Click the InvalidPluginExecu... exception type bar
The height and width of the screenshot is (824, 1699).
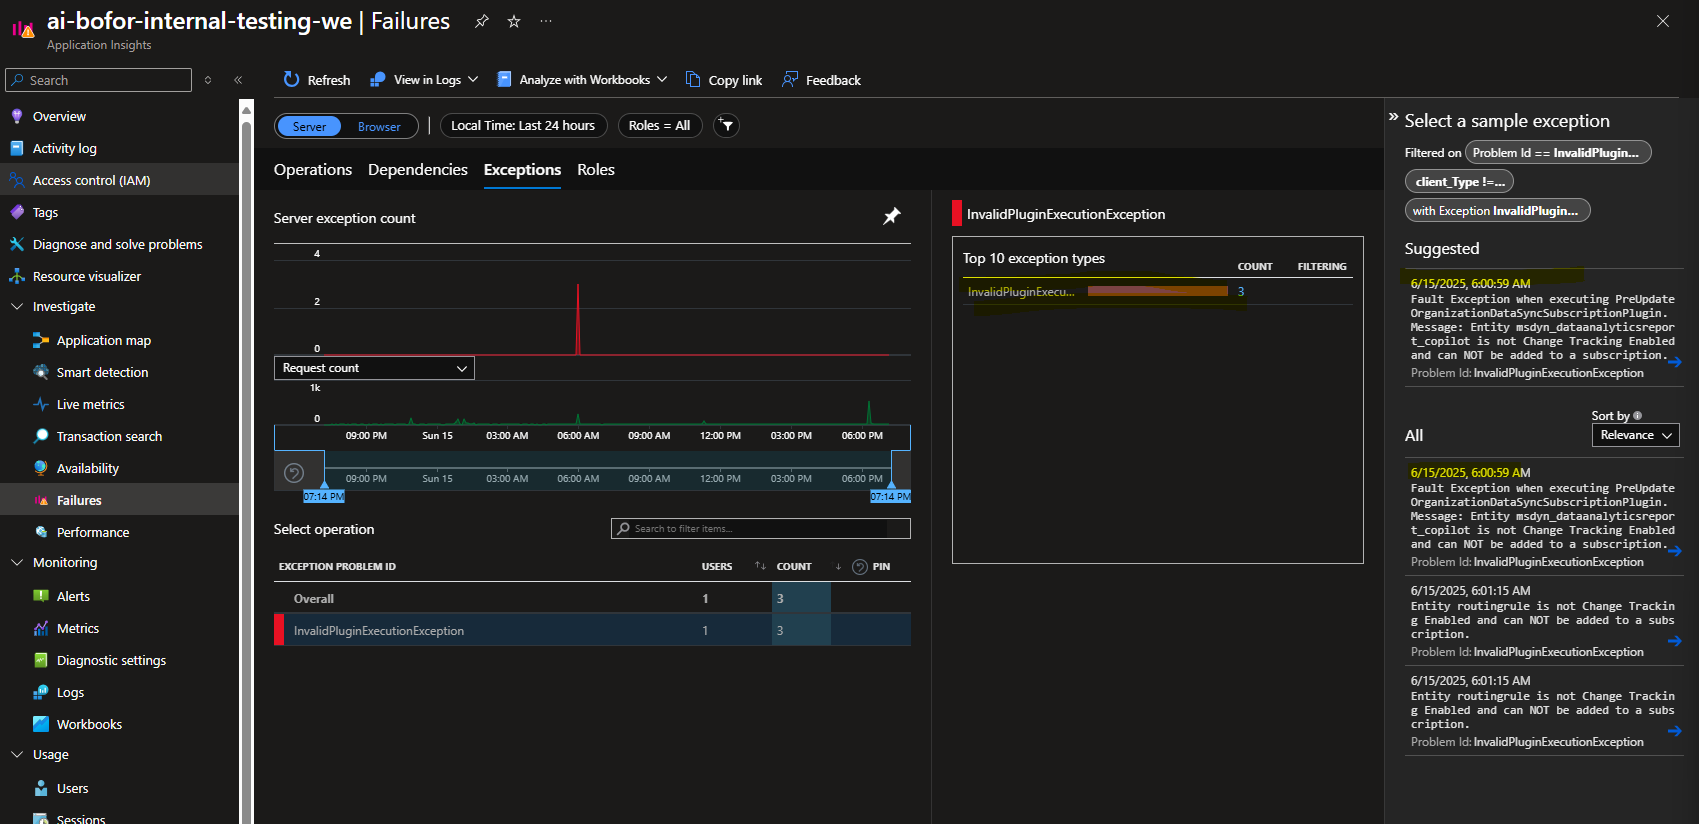pyautogui.click(x=1158, y=291)
